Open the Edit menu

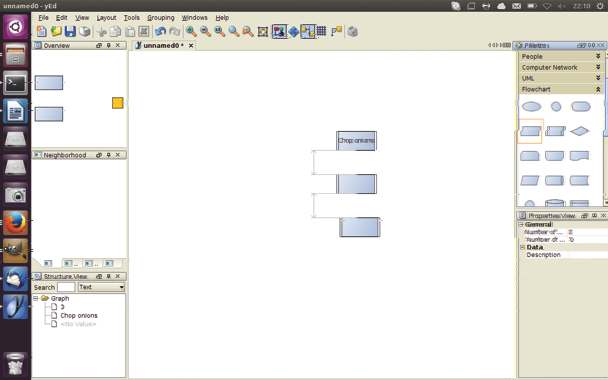pyautogui.click(x=62, y=17)
